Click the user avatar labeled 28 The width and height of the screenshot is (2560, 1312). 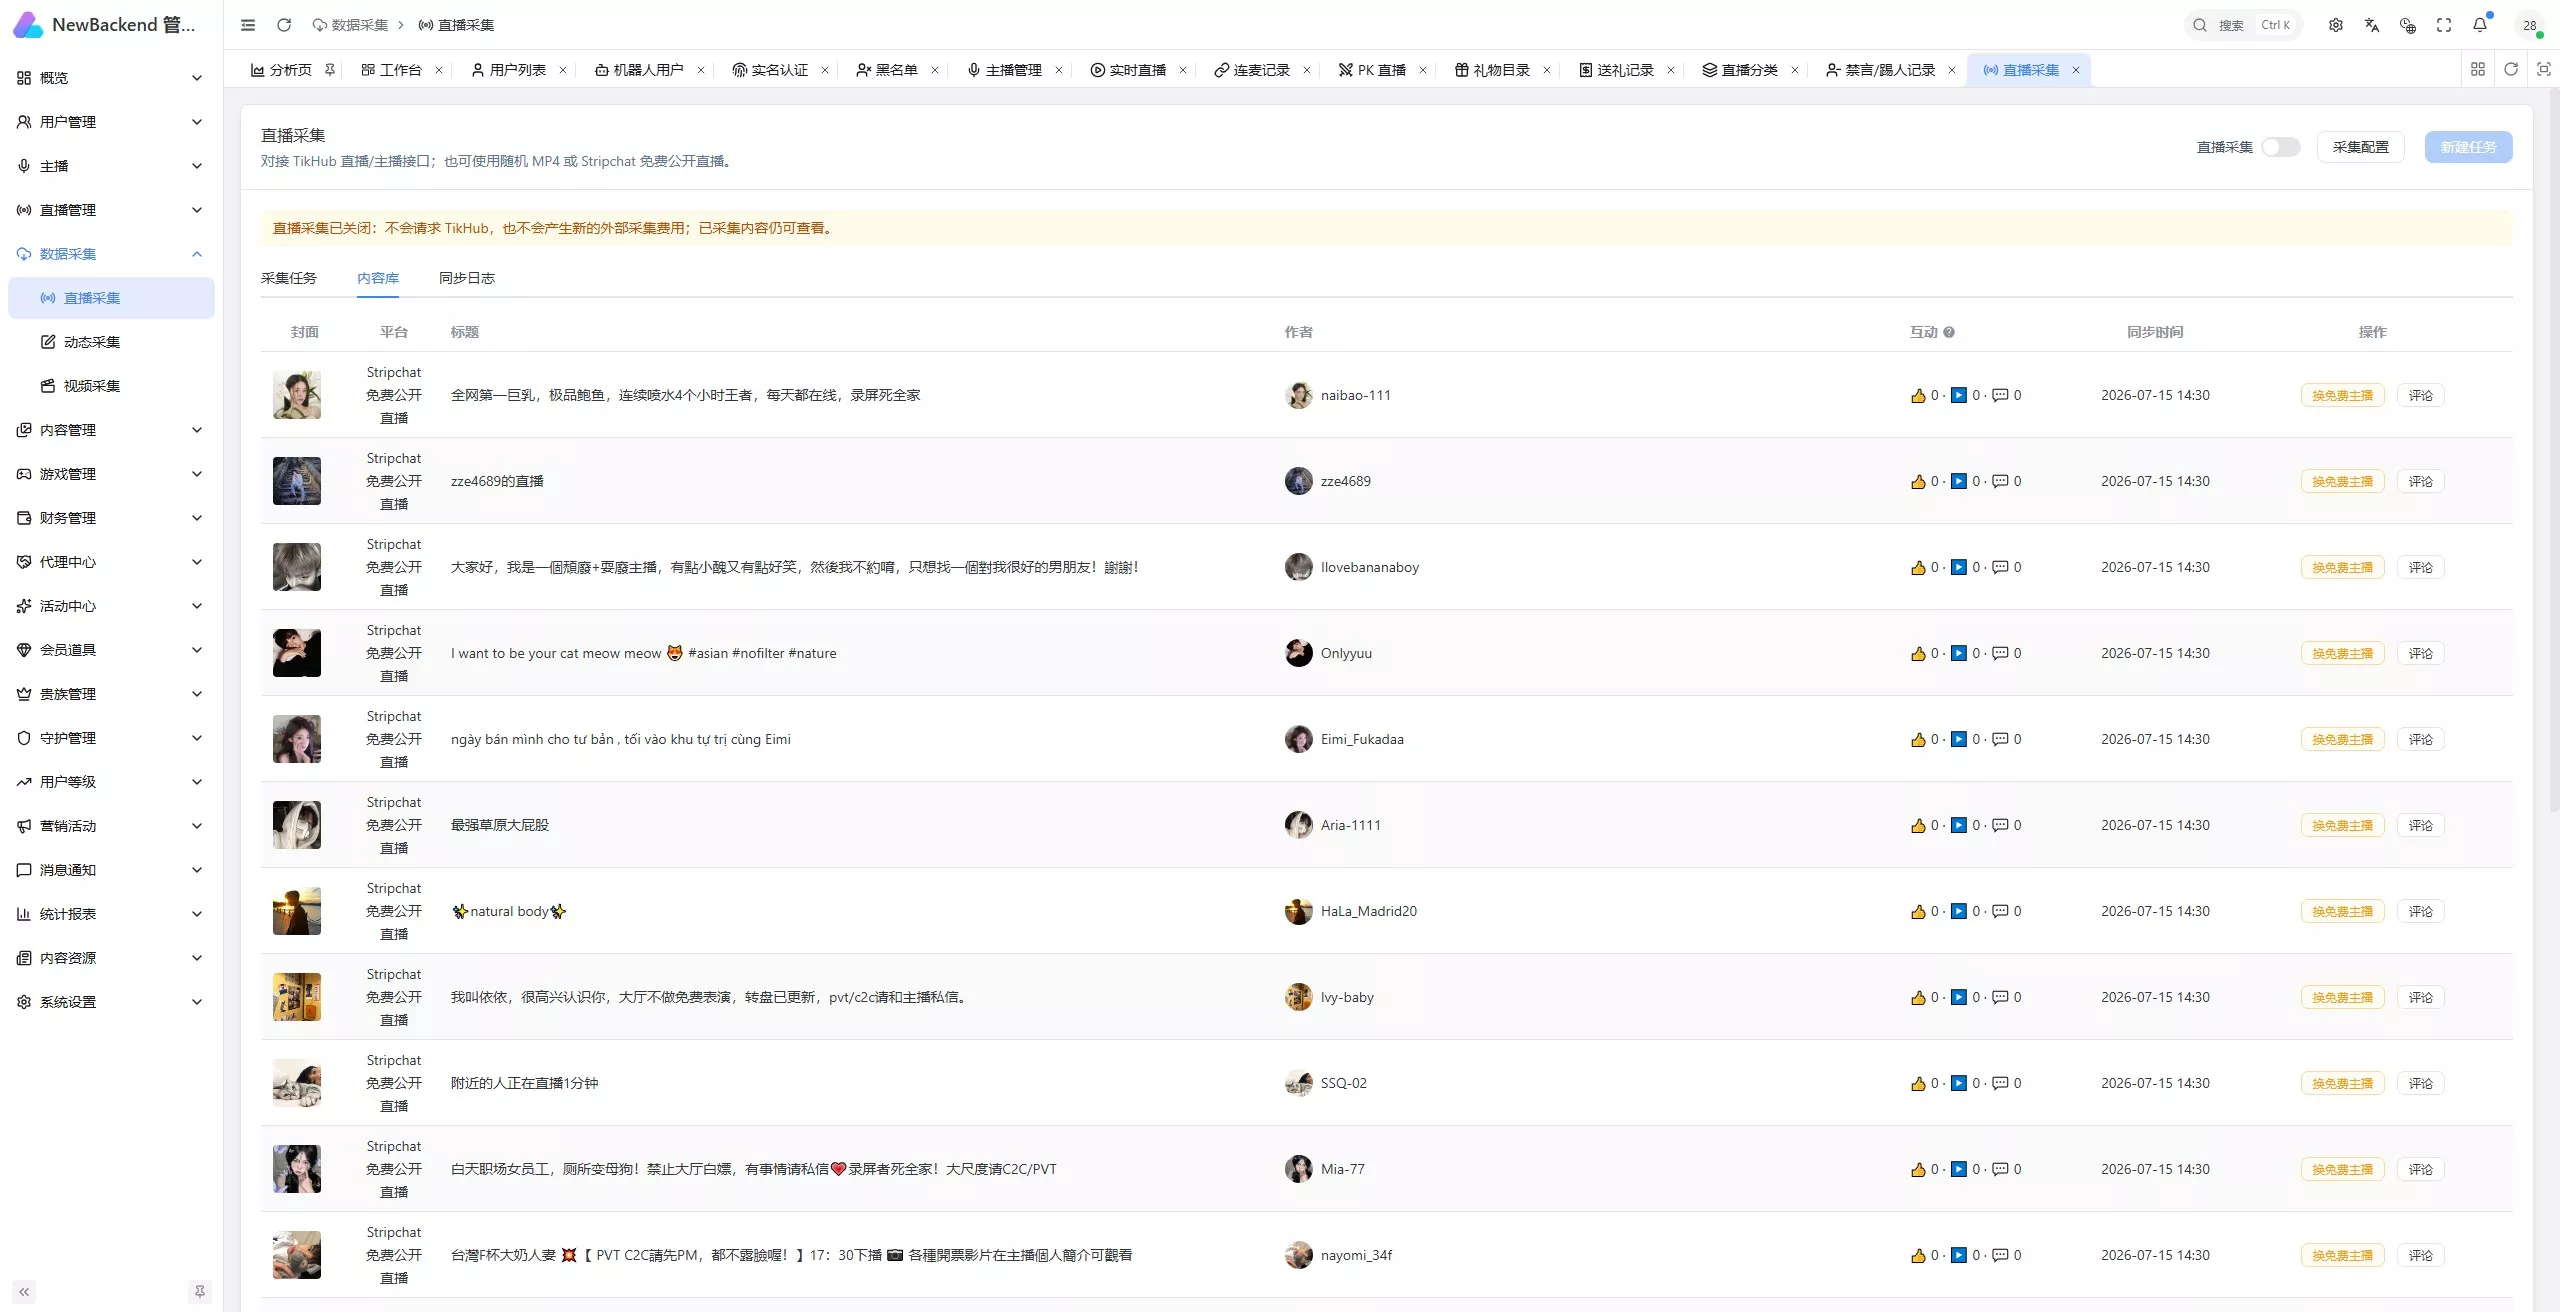pos(2529,25)
